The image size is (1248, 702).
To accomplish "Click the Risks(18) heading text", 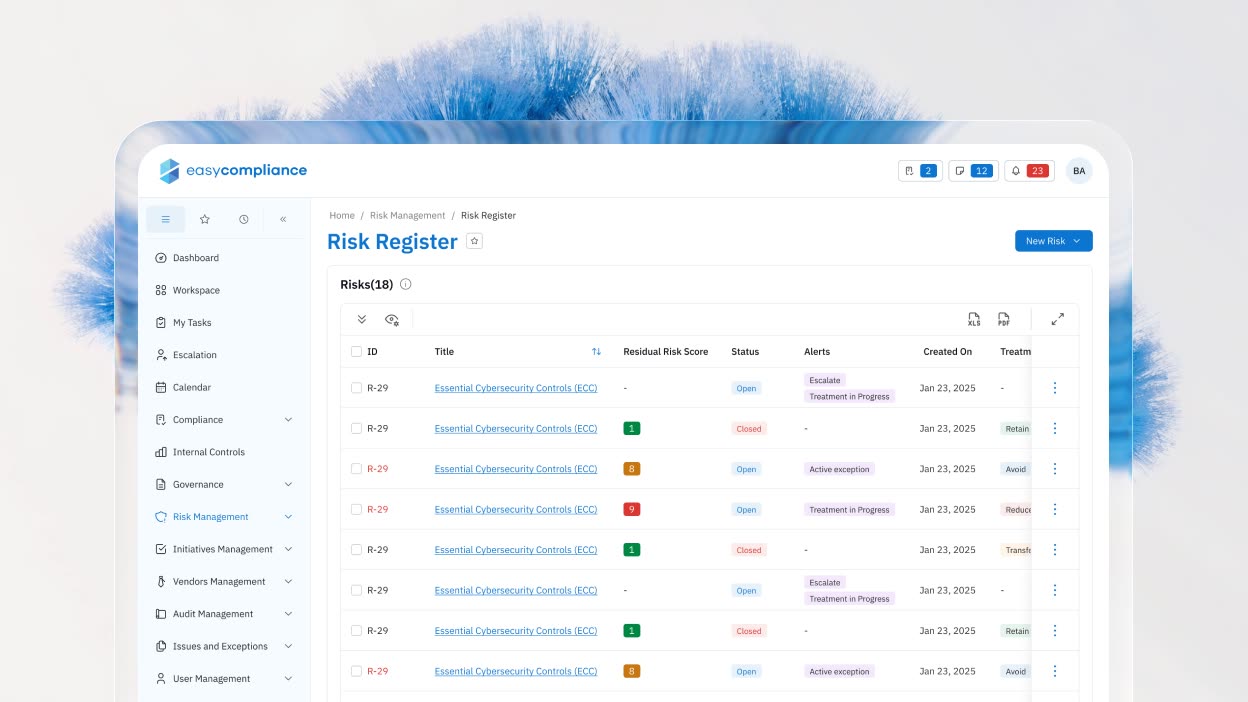I will (367, 284).
